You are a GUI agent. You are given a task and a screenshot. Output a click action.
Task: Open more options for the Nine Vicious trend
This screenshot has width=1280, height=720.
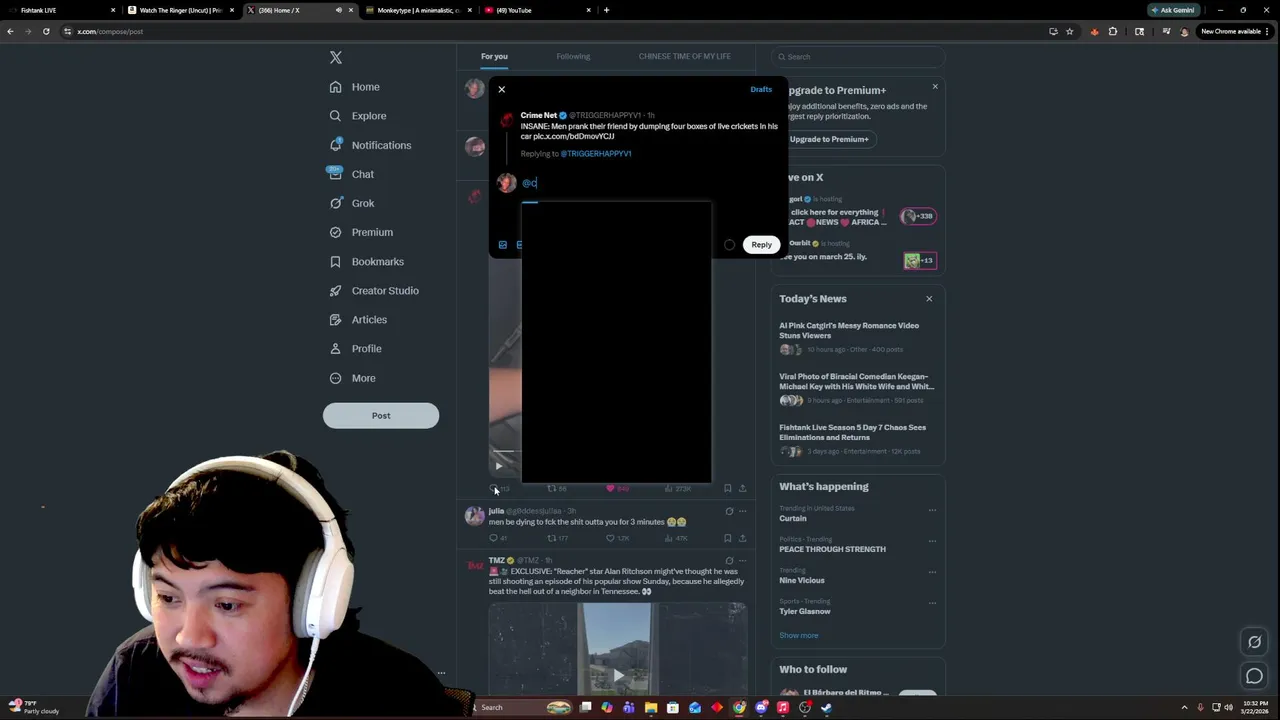tap(932, 572)
